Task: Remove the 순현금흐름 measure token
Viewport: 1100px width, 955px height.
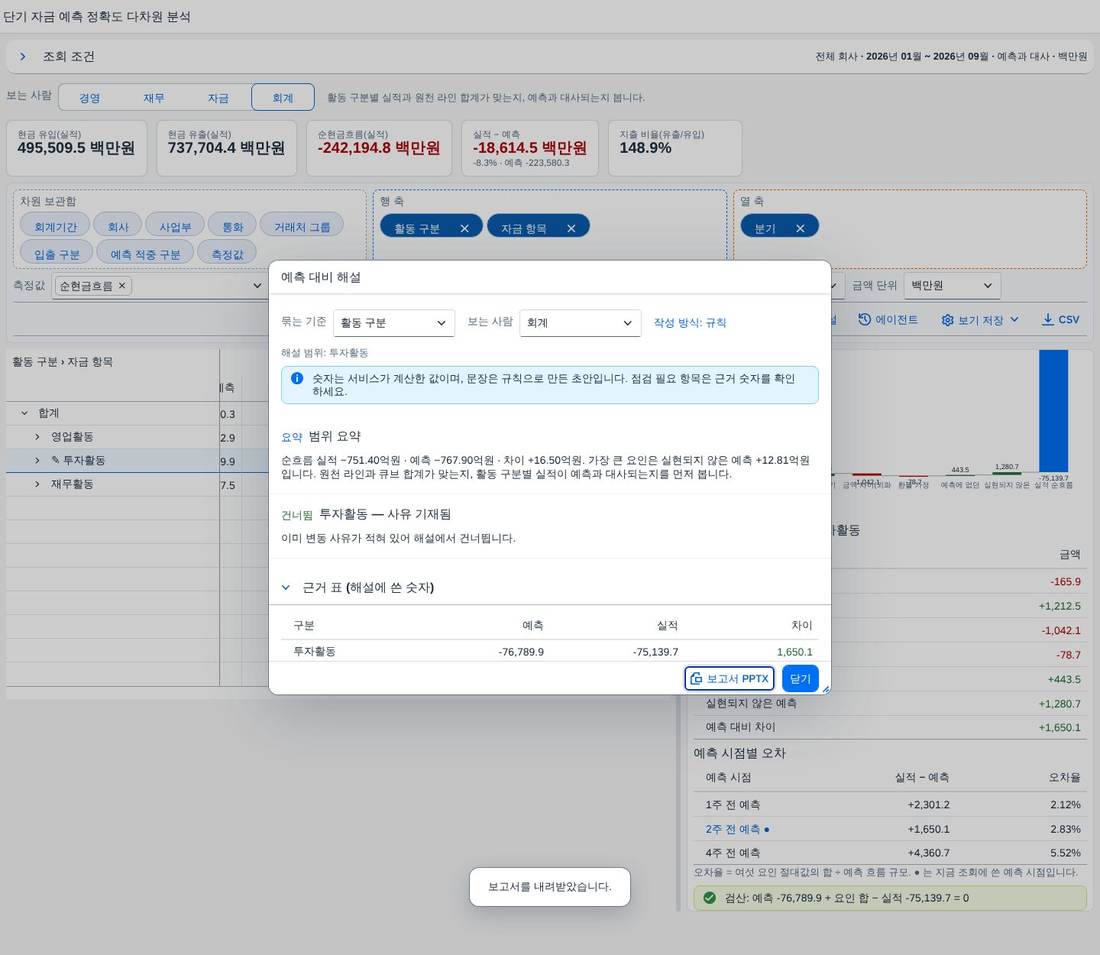Action: [122, 286]
